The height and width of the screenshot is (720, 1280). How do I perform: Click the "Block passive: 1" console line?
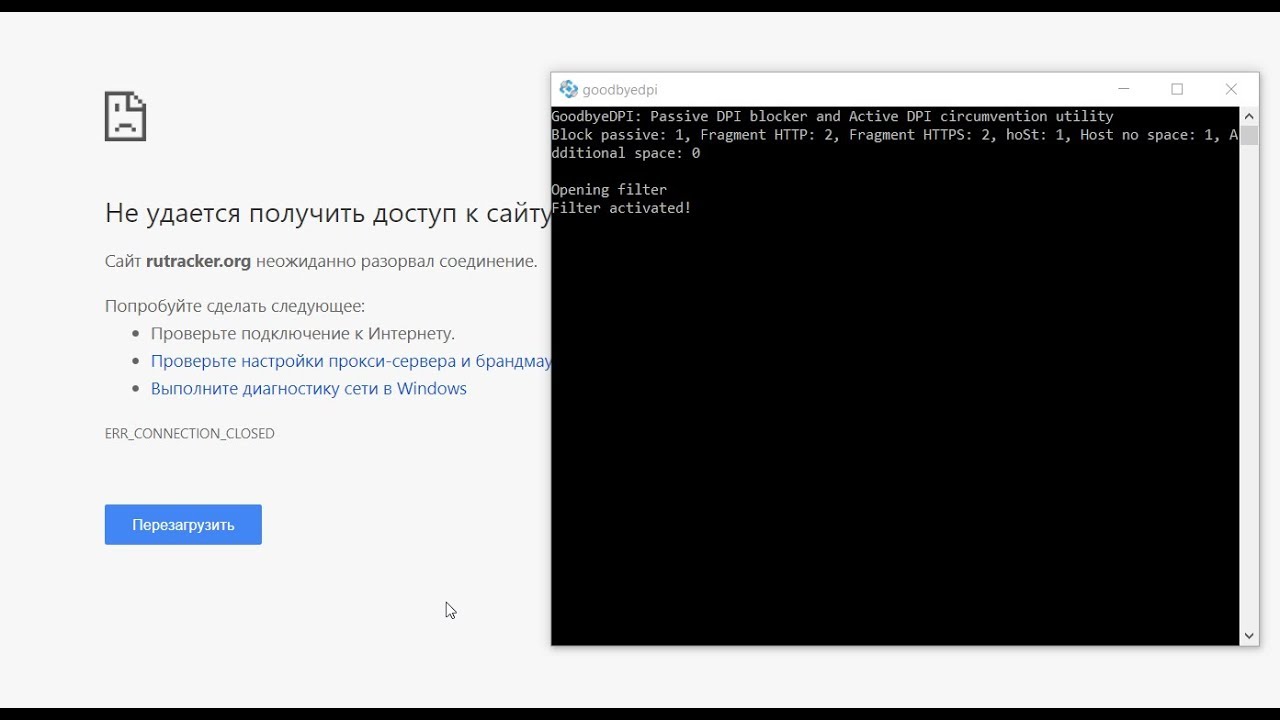894,144
